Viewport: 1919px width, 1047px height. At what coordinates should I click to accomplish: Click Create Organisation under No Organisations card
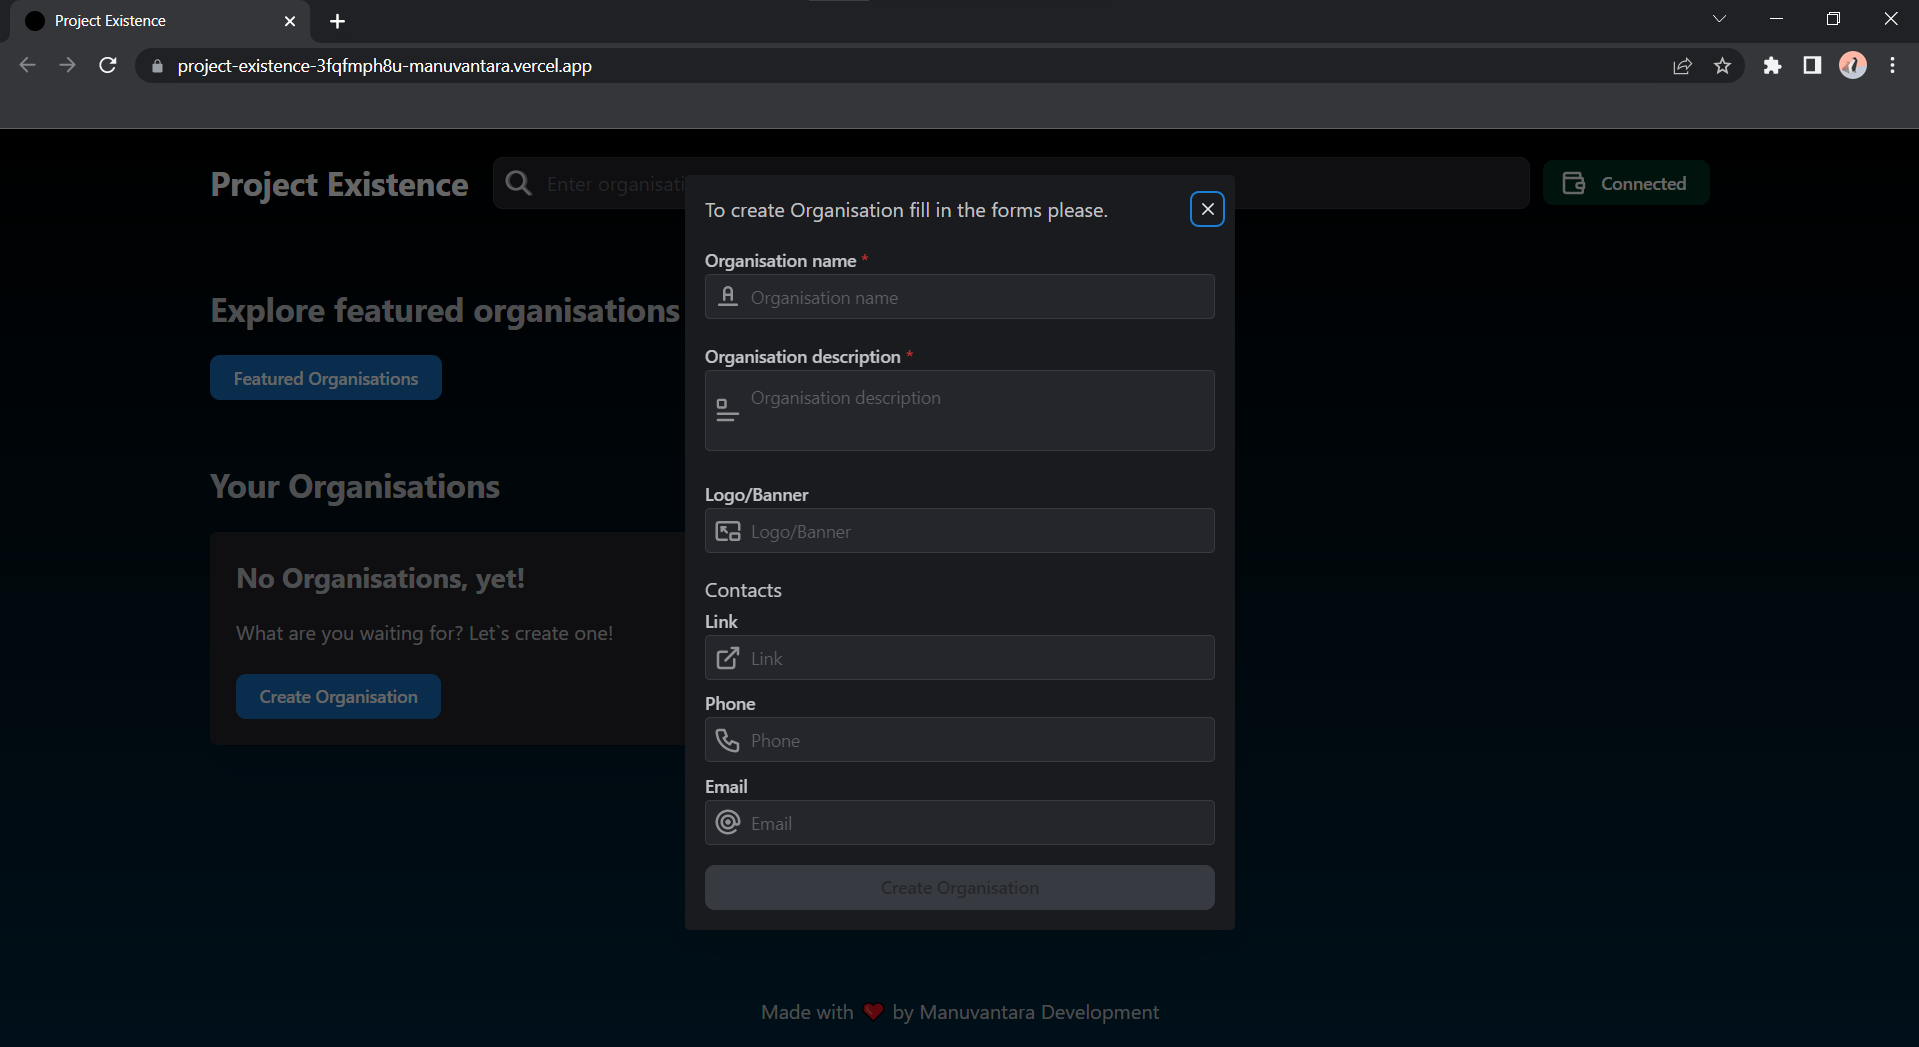click(338, 697)
